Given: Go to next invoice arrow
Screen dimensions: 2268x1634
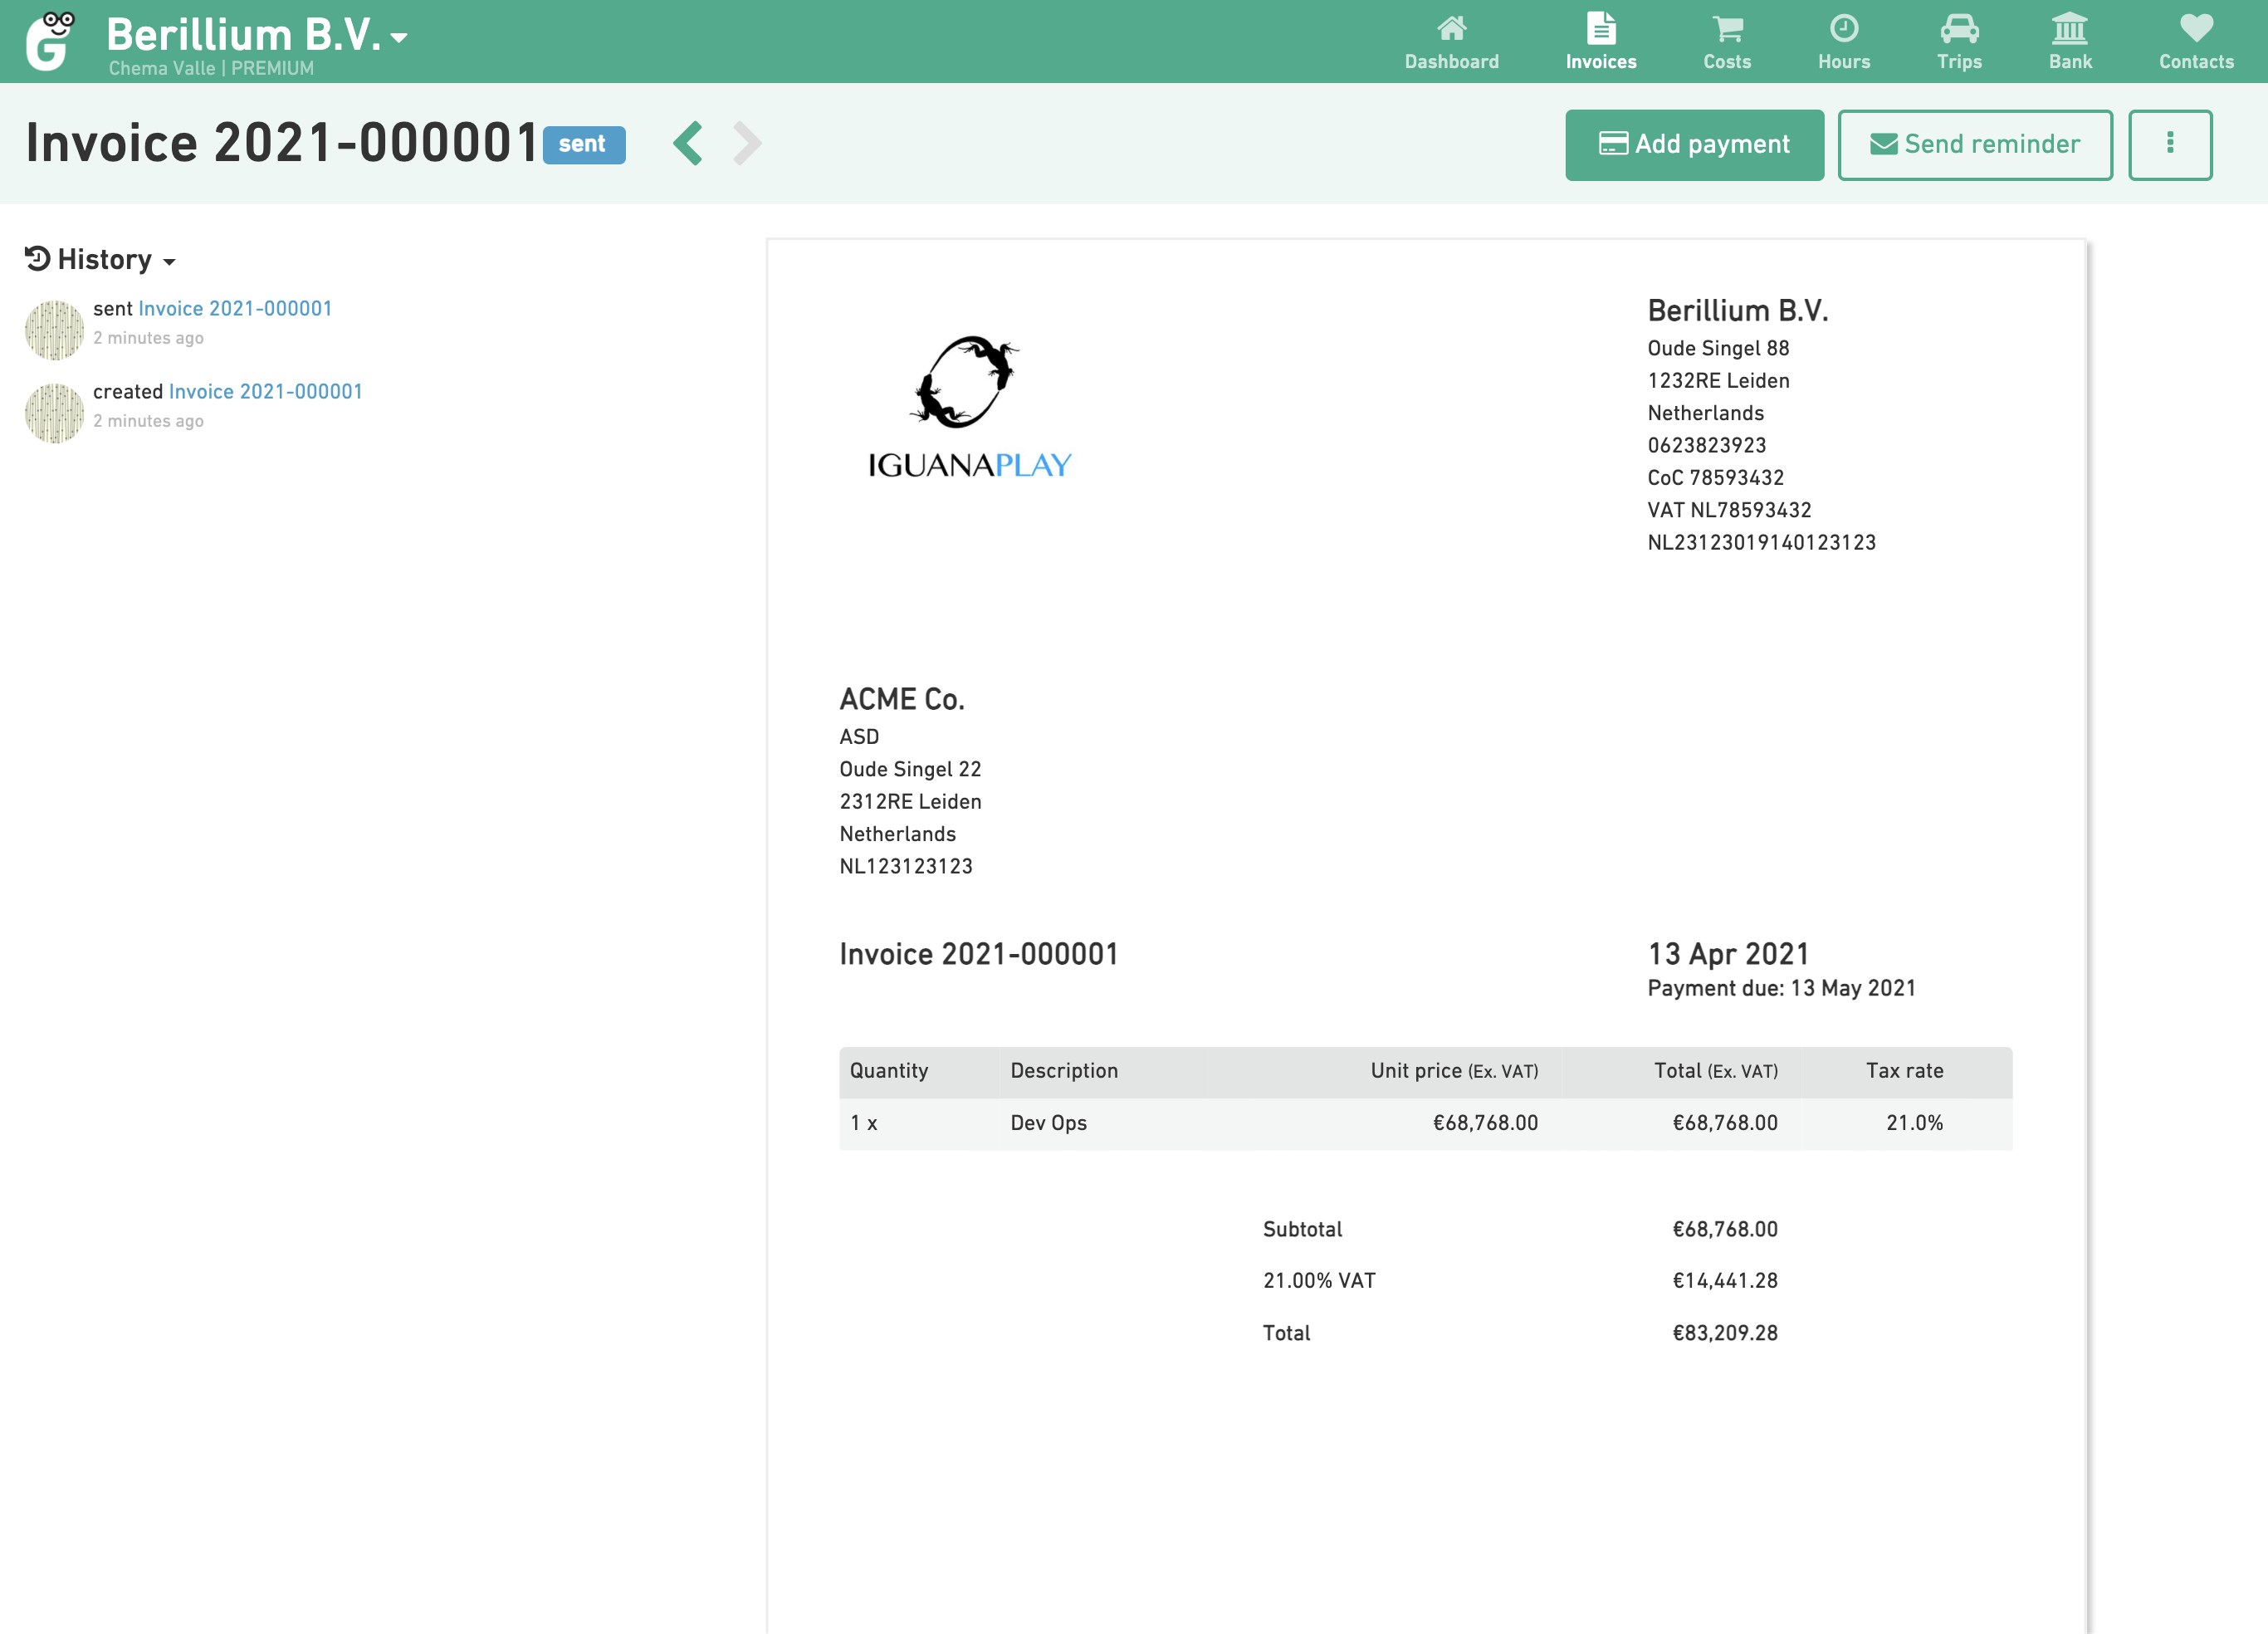Looking at the screenshot, I should coord(747,144).
